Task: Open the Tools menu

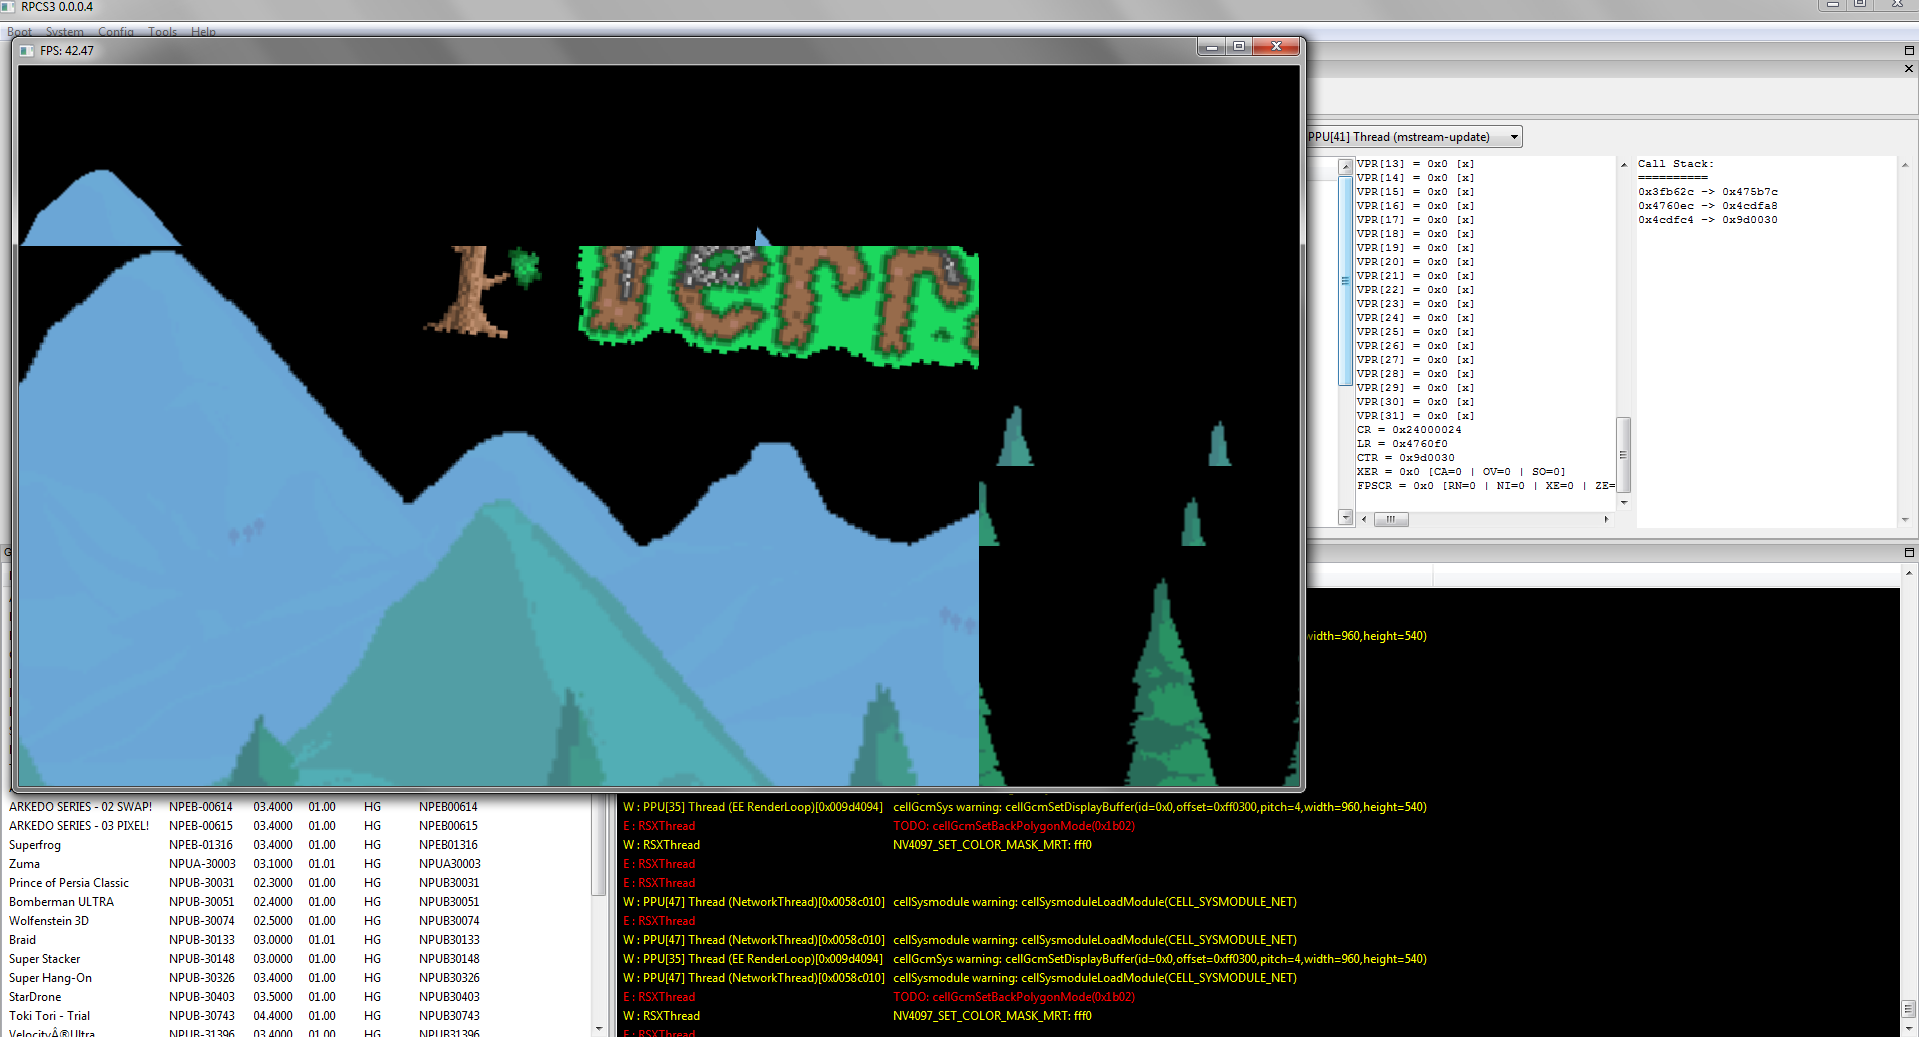Action: (162, 32)
